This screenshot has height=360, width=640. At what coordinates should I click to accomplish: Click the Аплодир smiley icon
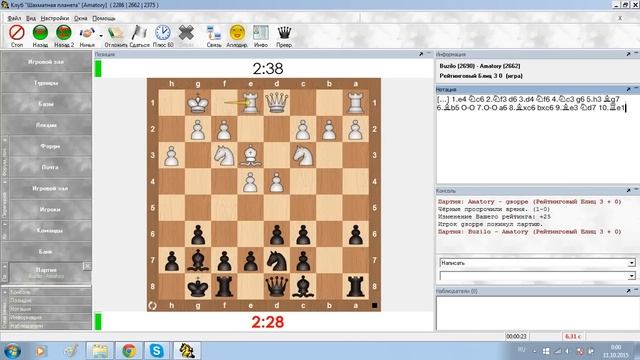point(237,33)
